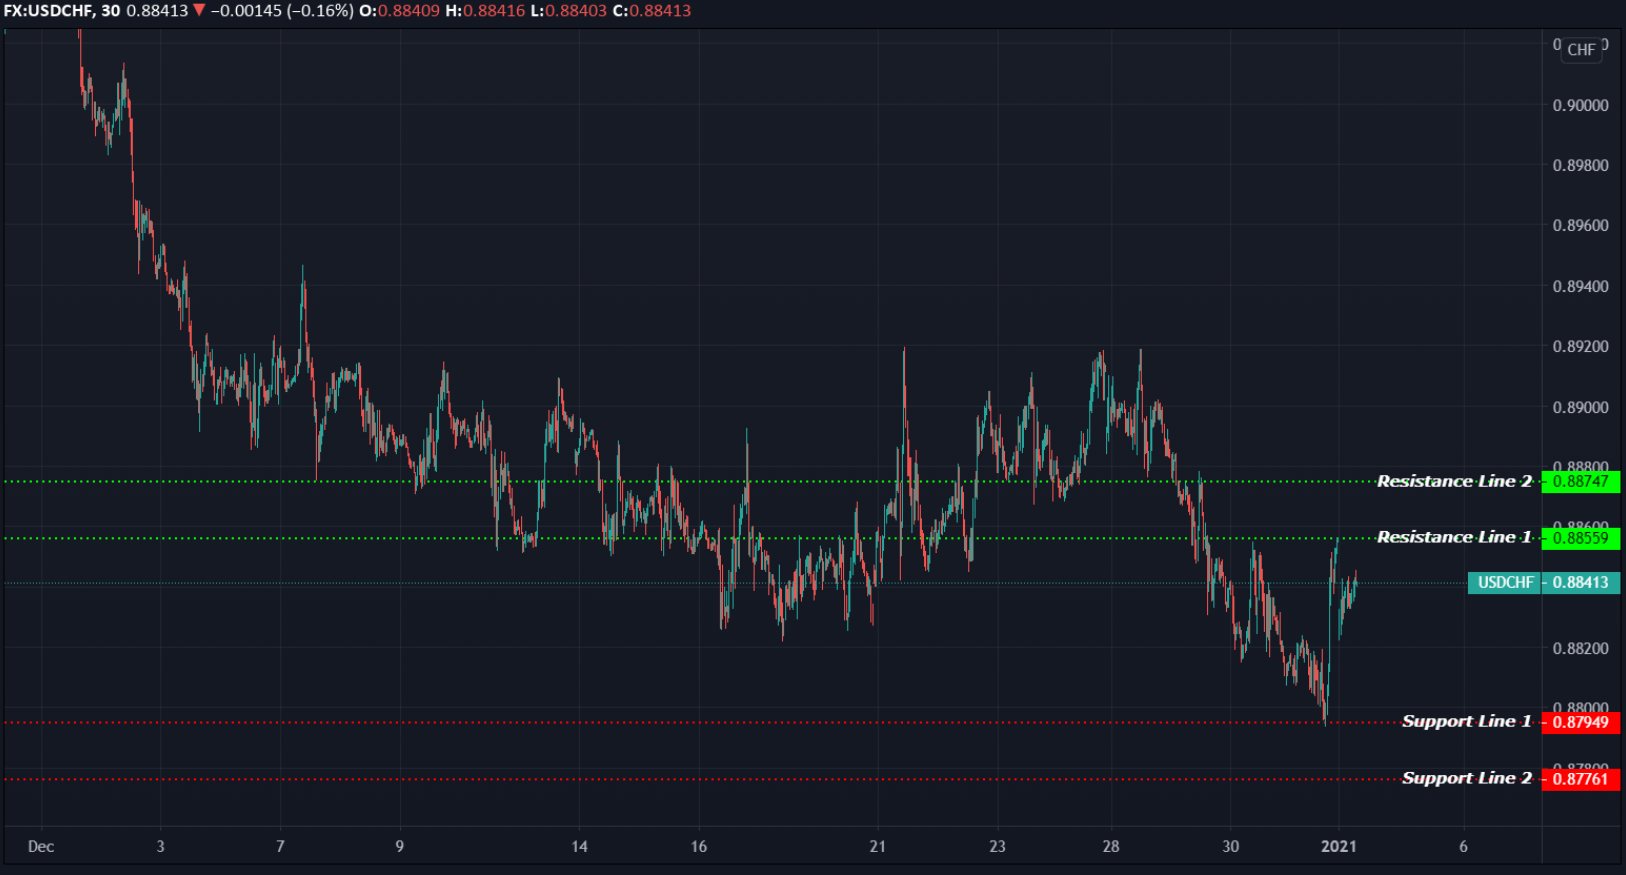Click the red 0.87761 price tag
Image resolution: width=1626 pixels, height=875 pixels.
pyautogui.click(x=1581, y=779)
